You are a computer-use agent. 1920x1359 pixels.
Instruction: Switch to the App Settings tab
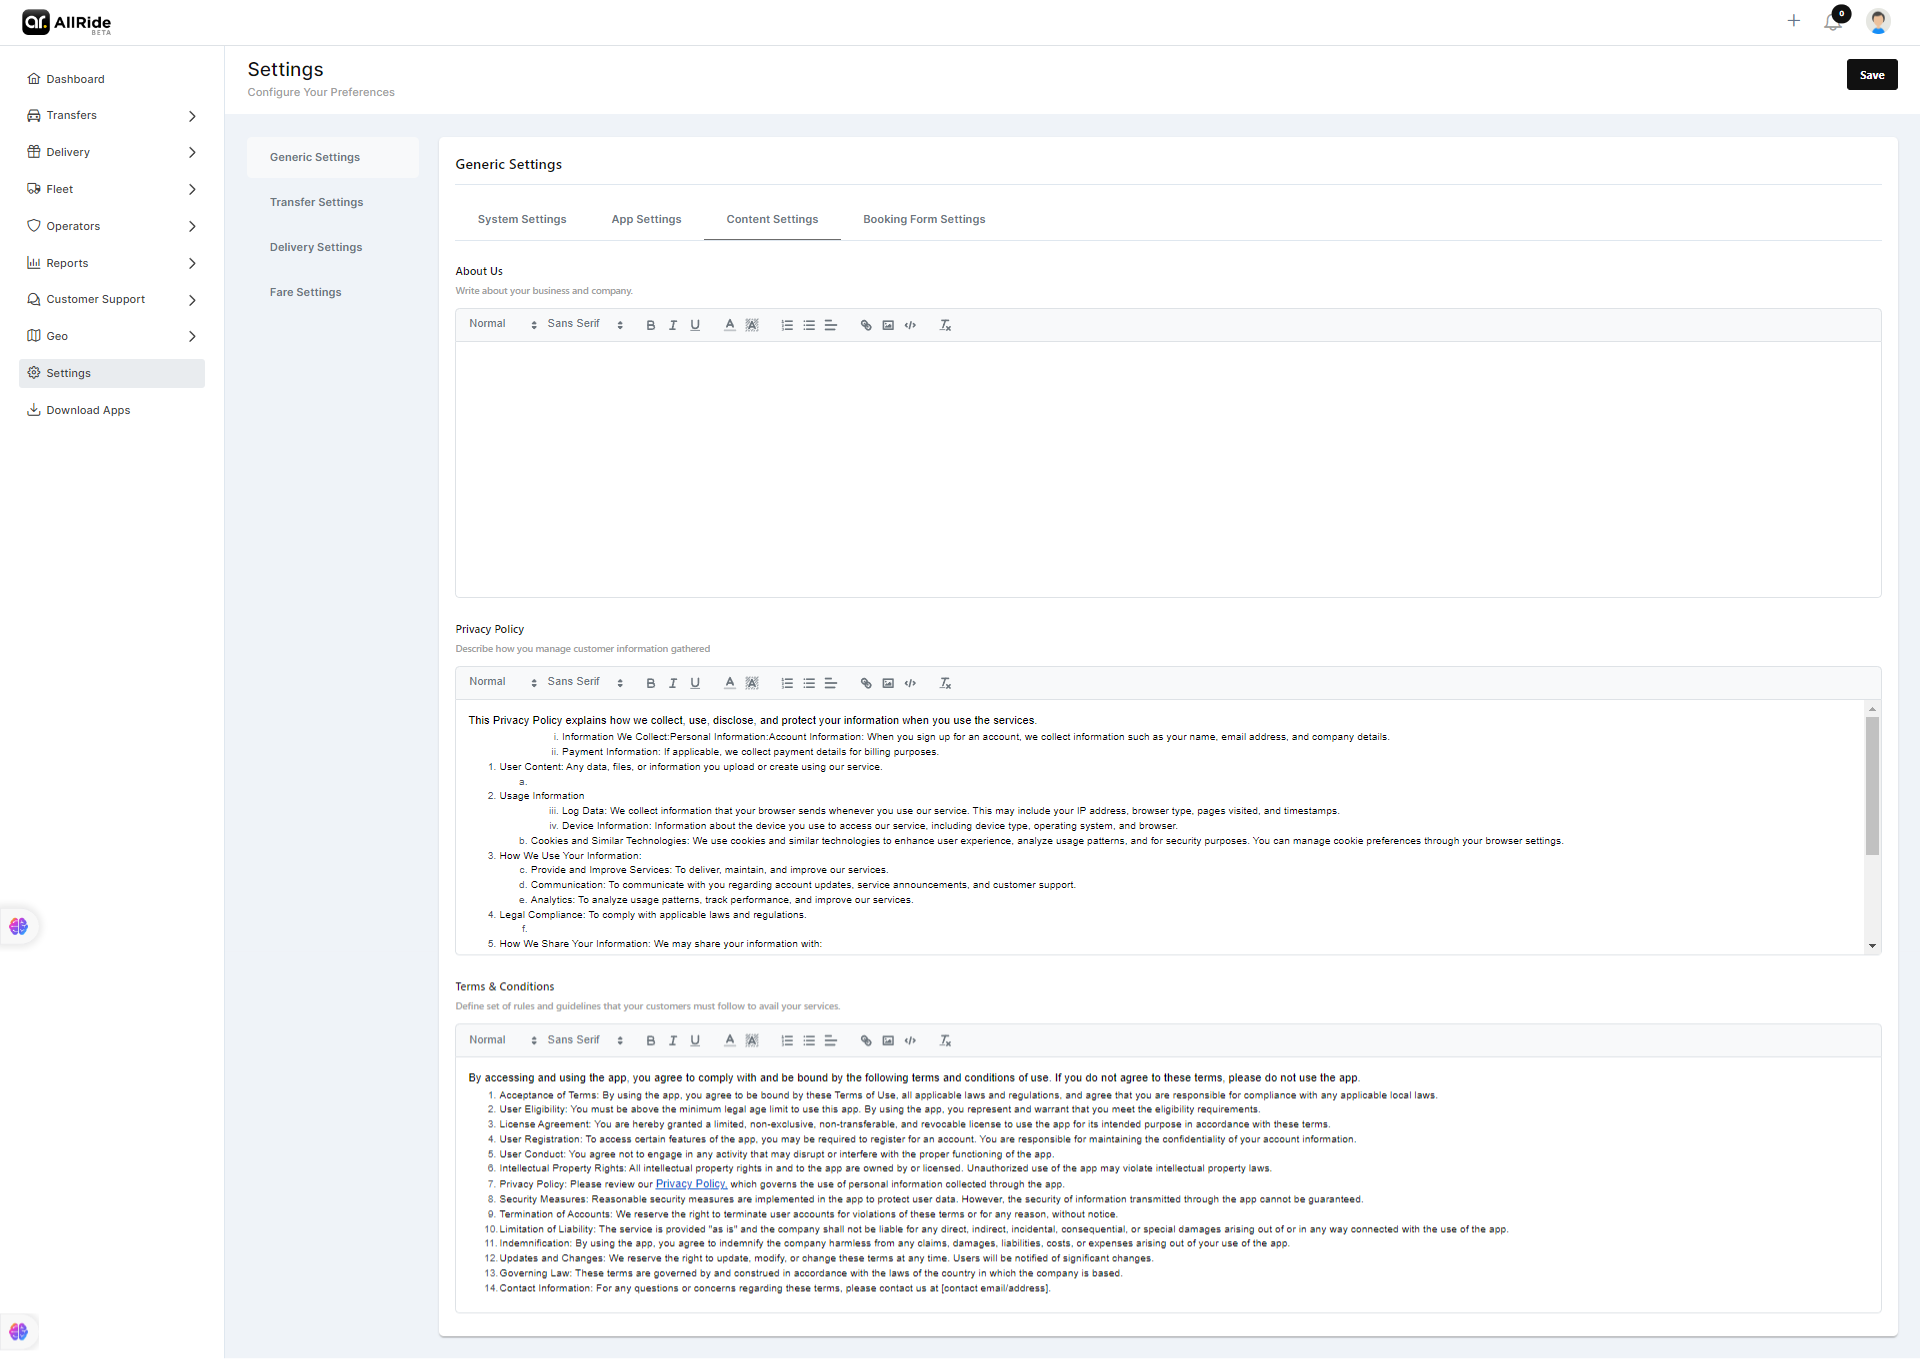pyautogui.click(x=645, y=219)
